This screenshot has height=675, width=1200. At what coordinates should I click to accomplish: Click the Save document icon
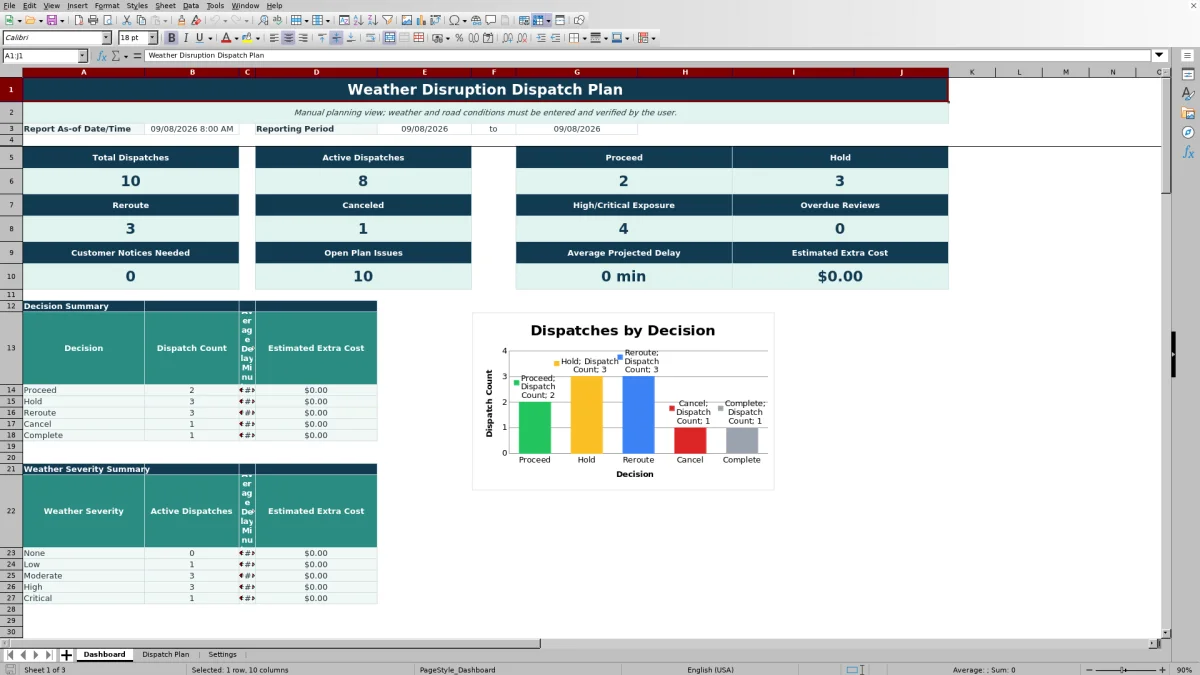51,20
